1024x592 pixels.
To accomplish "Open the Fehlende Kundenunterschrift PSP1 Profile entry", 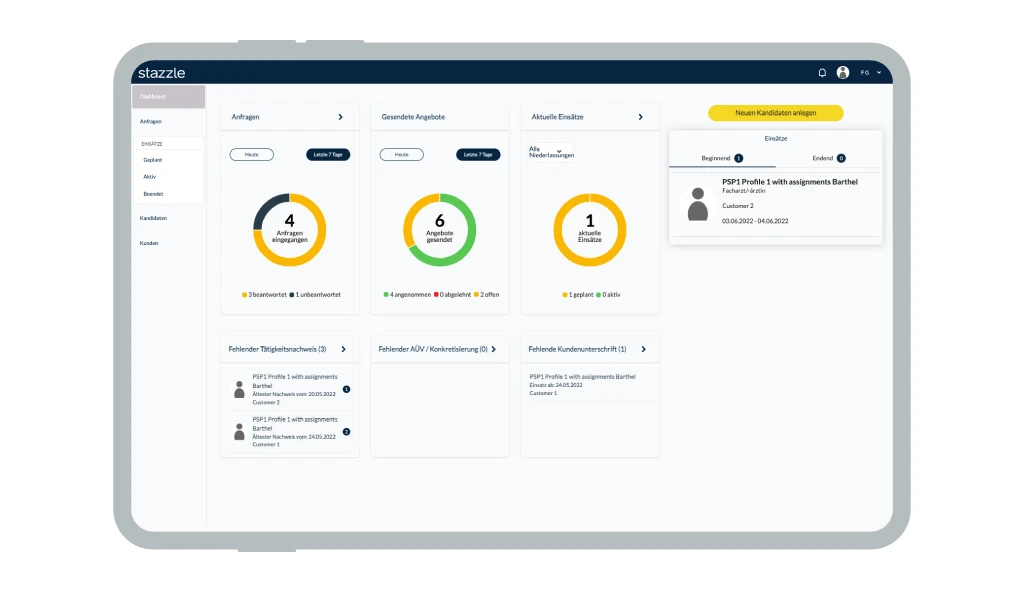I will point(590,385).
